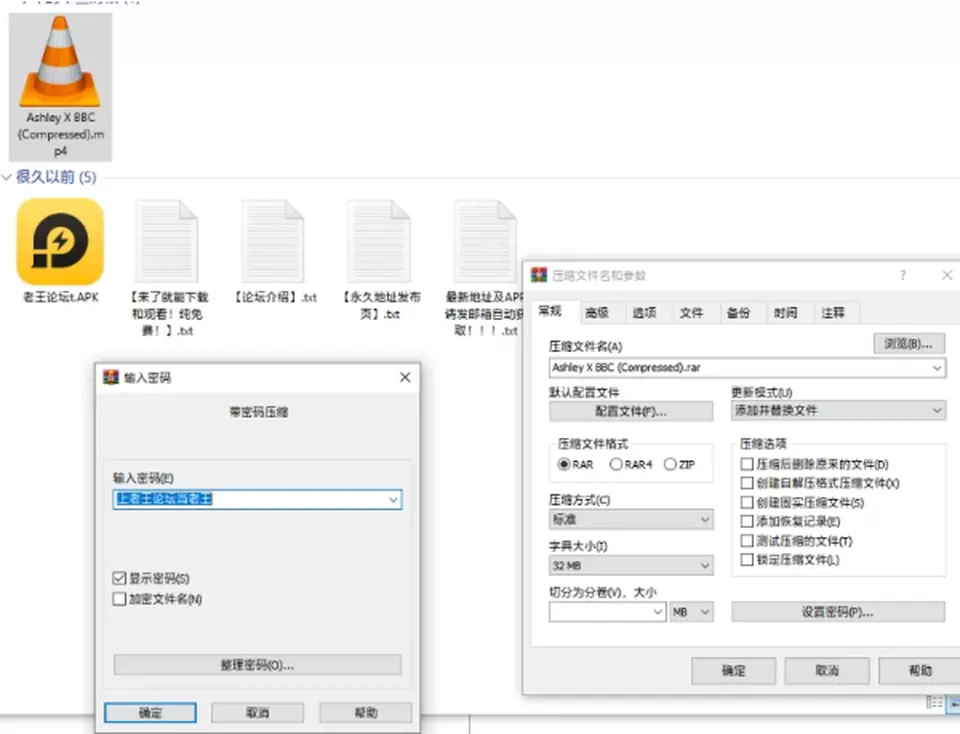Viewport: 960px width, 734px height.
Task: Select the Ashley X BBC mp4 VLC file icon
Action: [60, 62]
